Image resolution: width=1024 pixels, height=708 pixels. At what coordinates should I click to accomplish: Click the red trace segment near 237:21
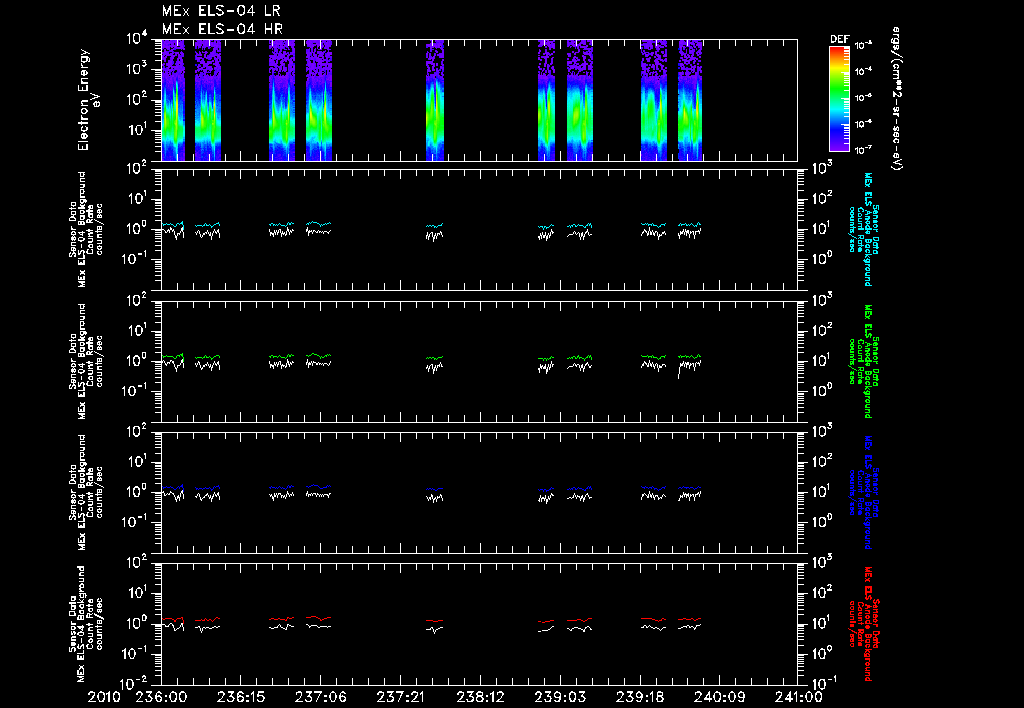tap(434, 620)
